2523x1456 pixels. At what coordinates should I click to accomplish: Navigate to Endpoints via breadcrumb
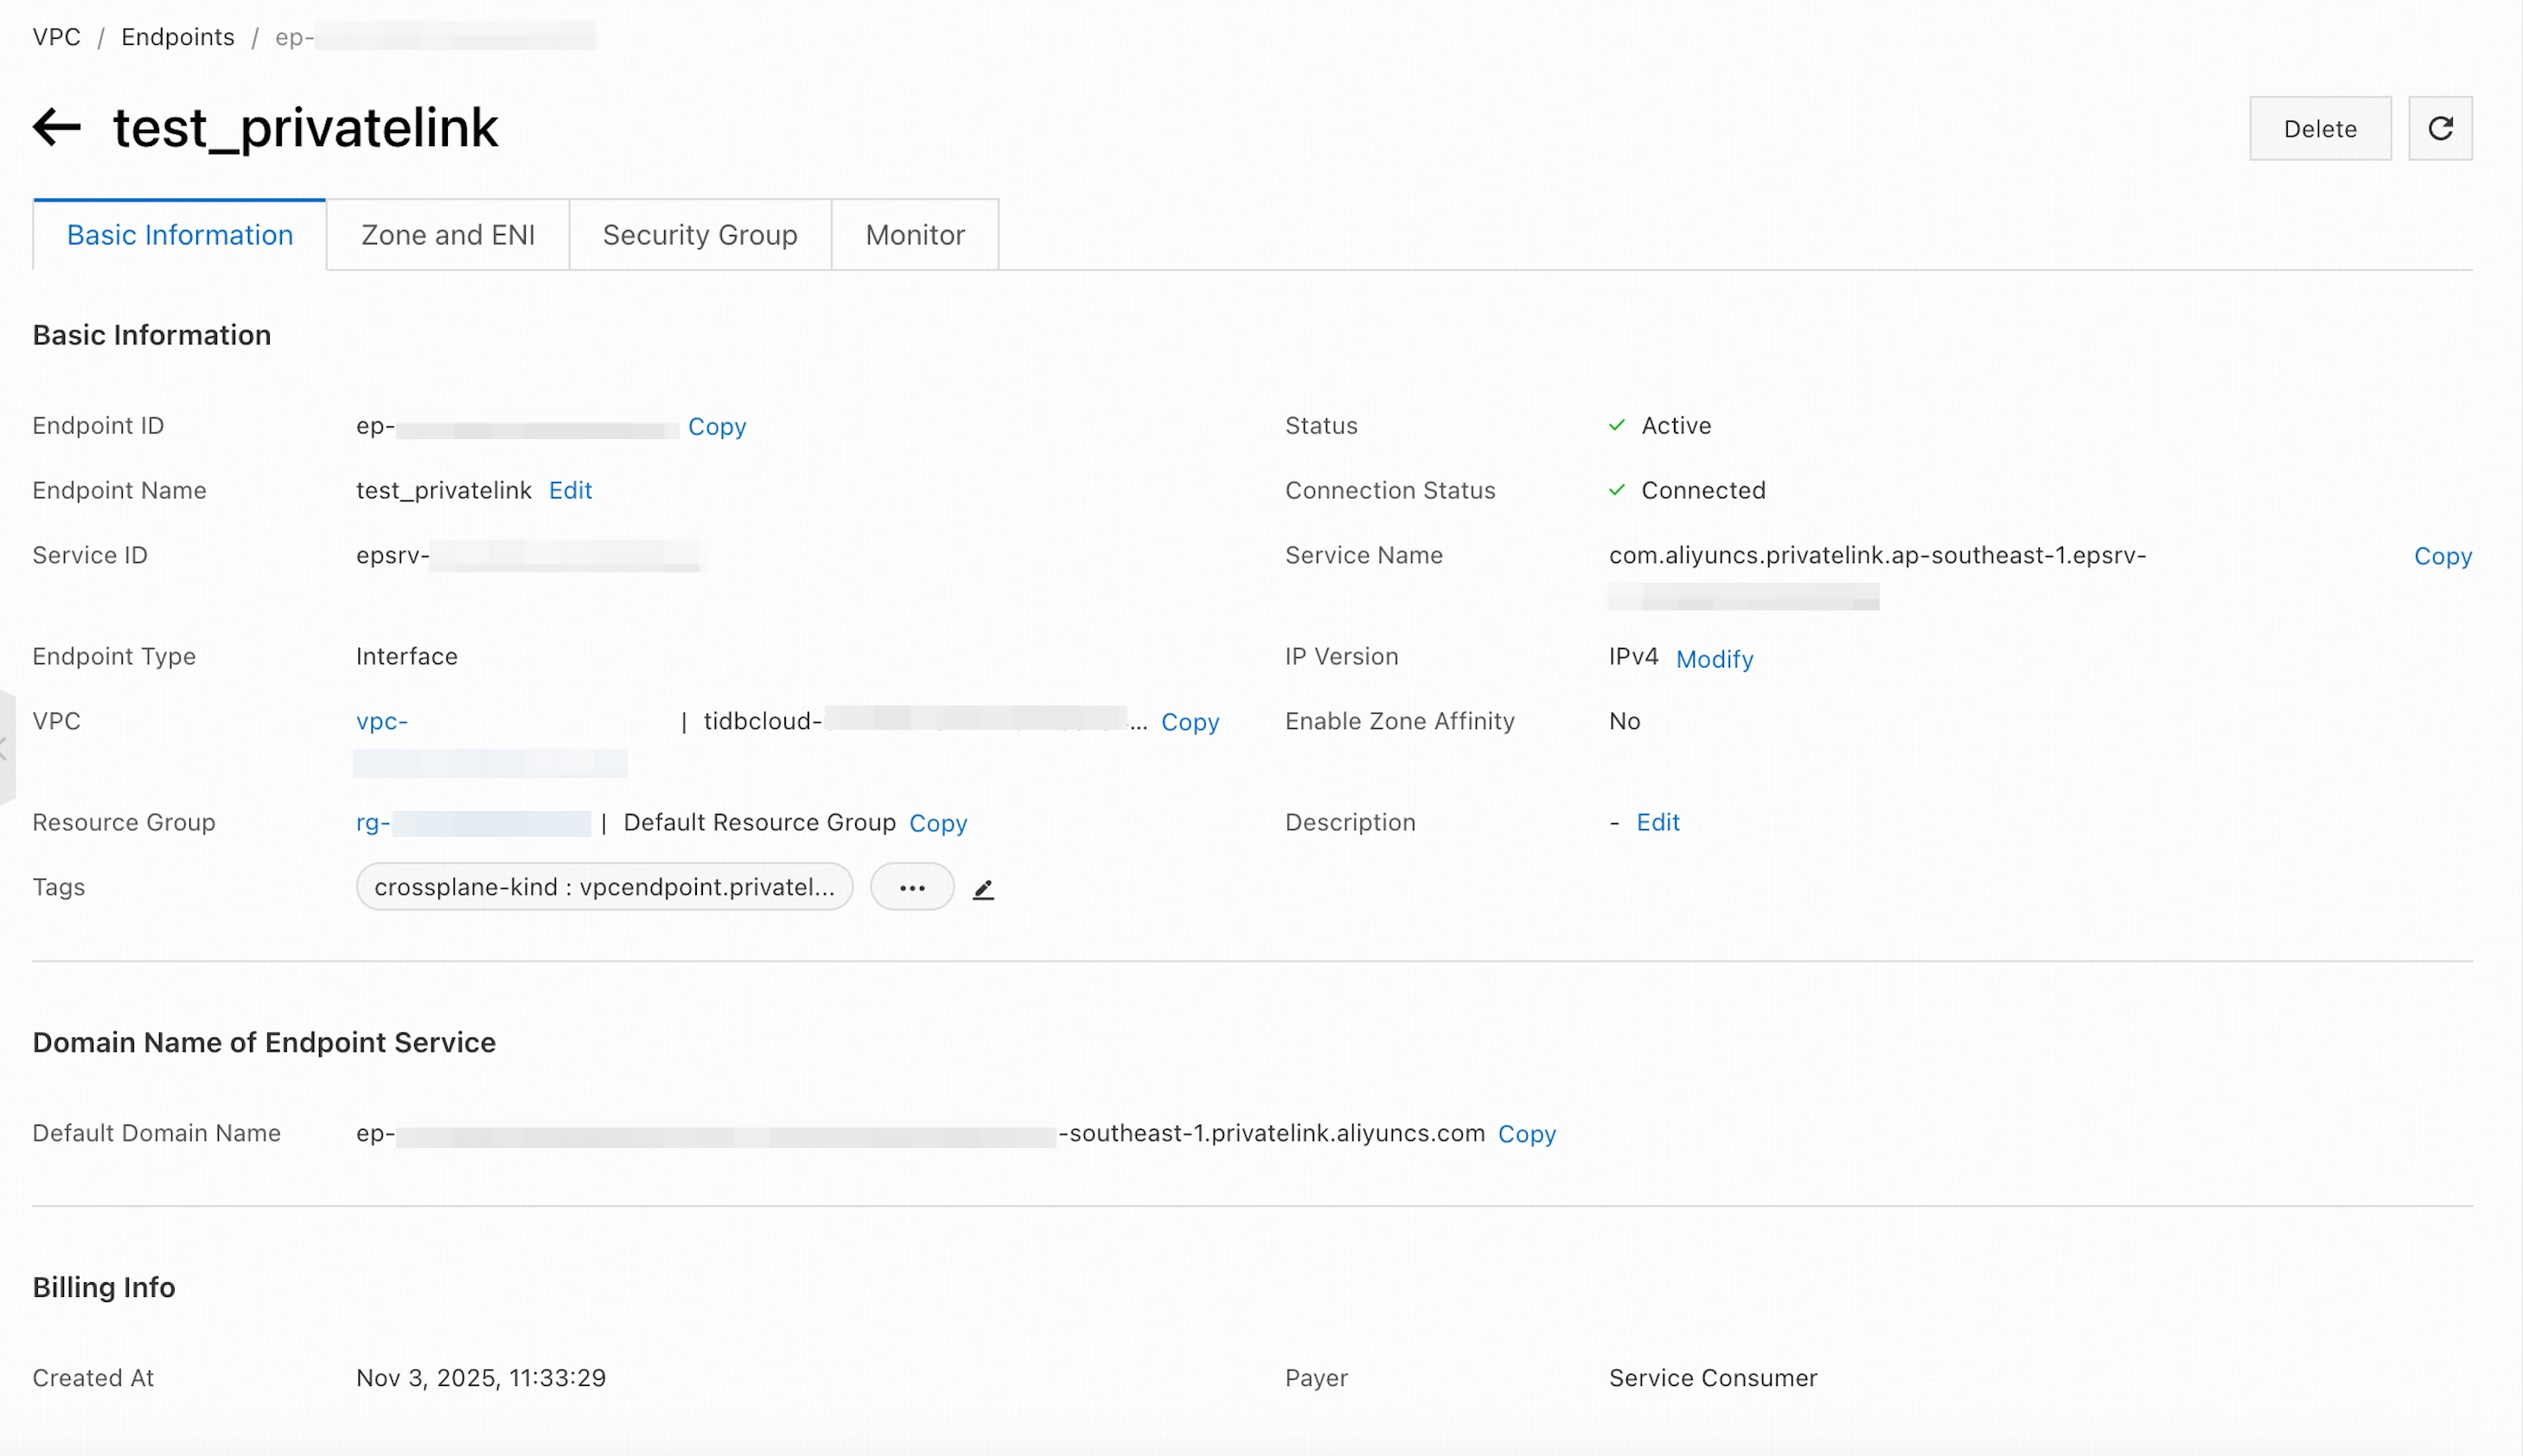[x=177, y=36]
